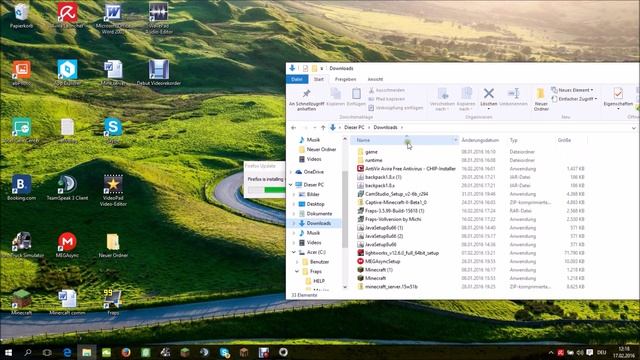Select the game folder

[371, 152]
